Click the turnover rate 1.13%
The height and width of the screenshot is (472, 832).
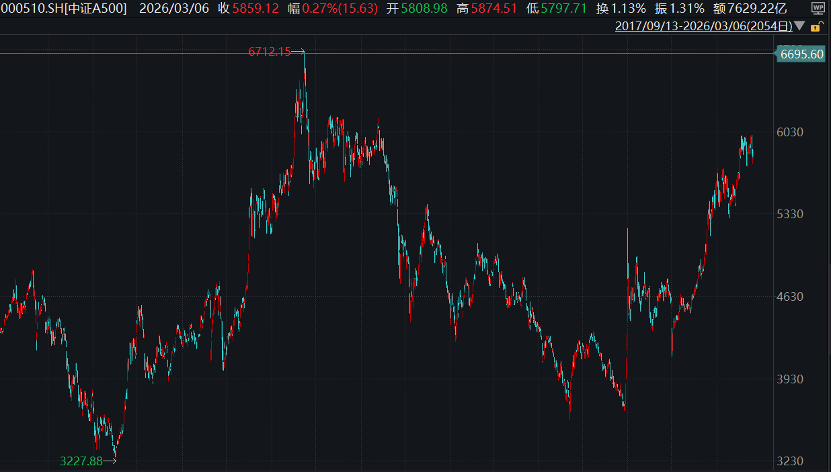point(628,8)
